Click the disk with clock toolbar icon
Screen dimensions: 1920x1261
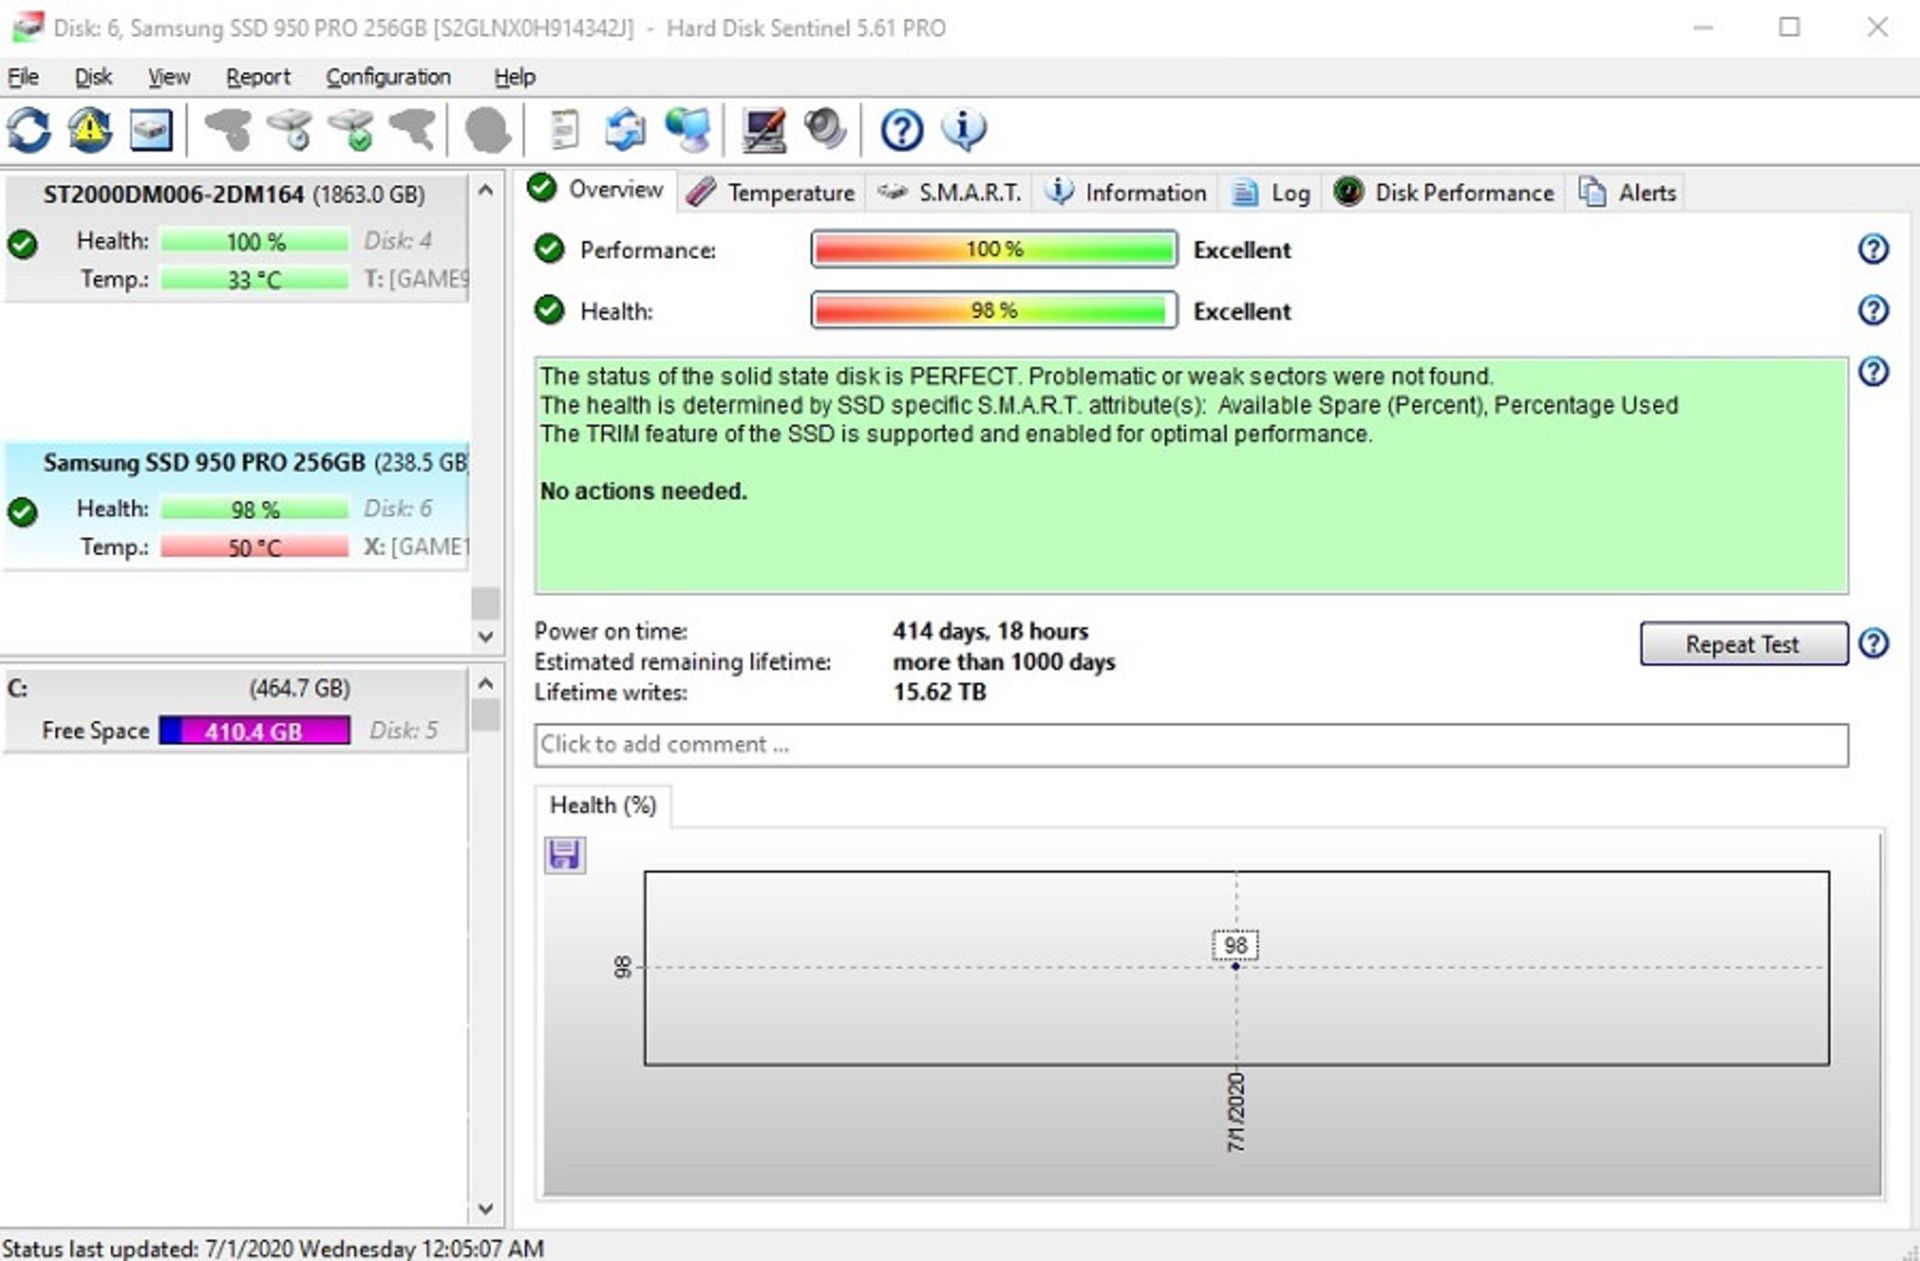[290, 130]
